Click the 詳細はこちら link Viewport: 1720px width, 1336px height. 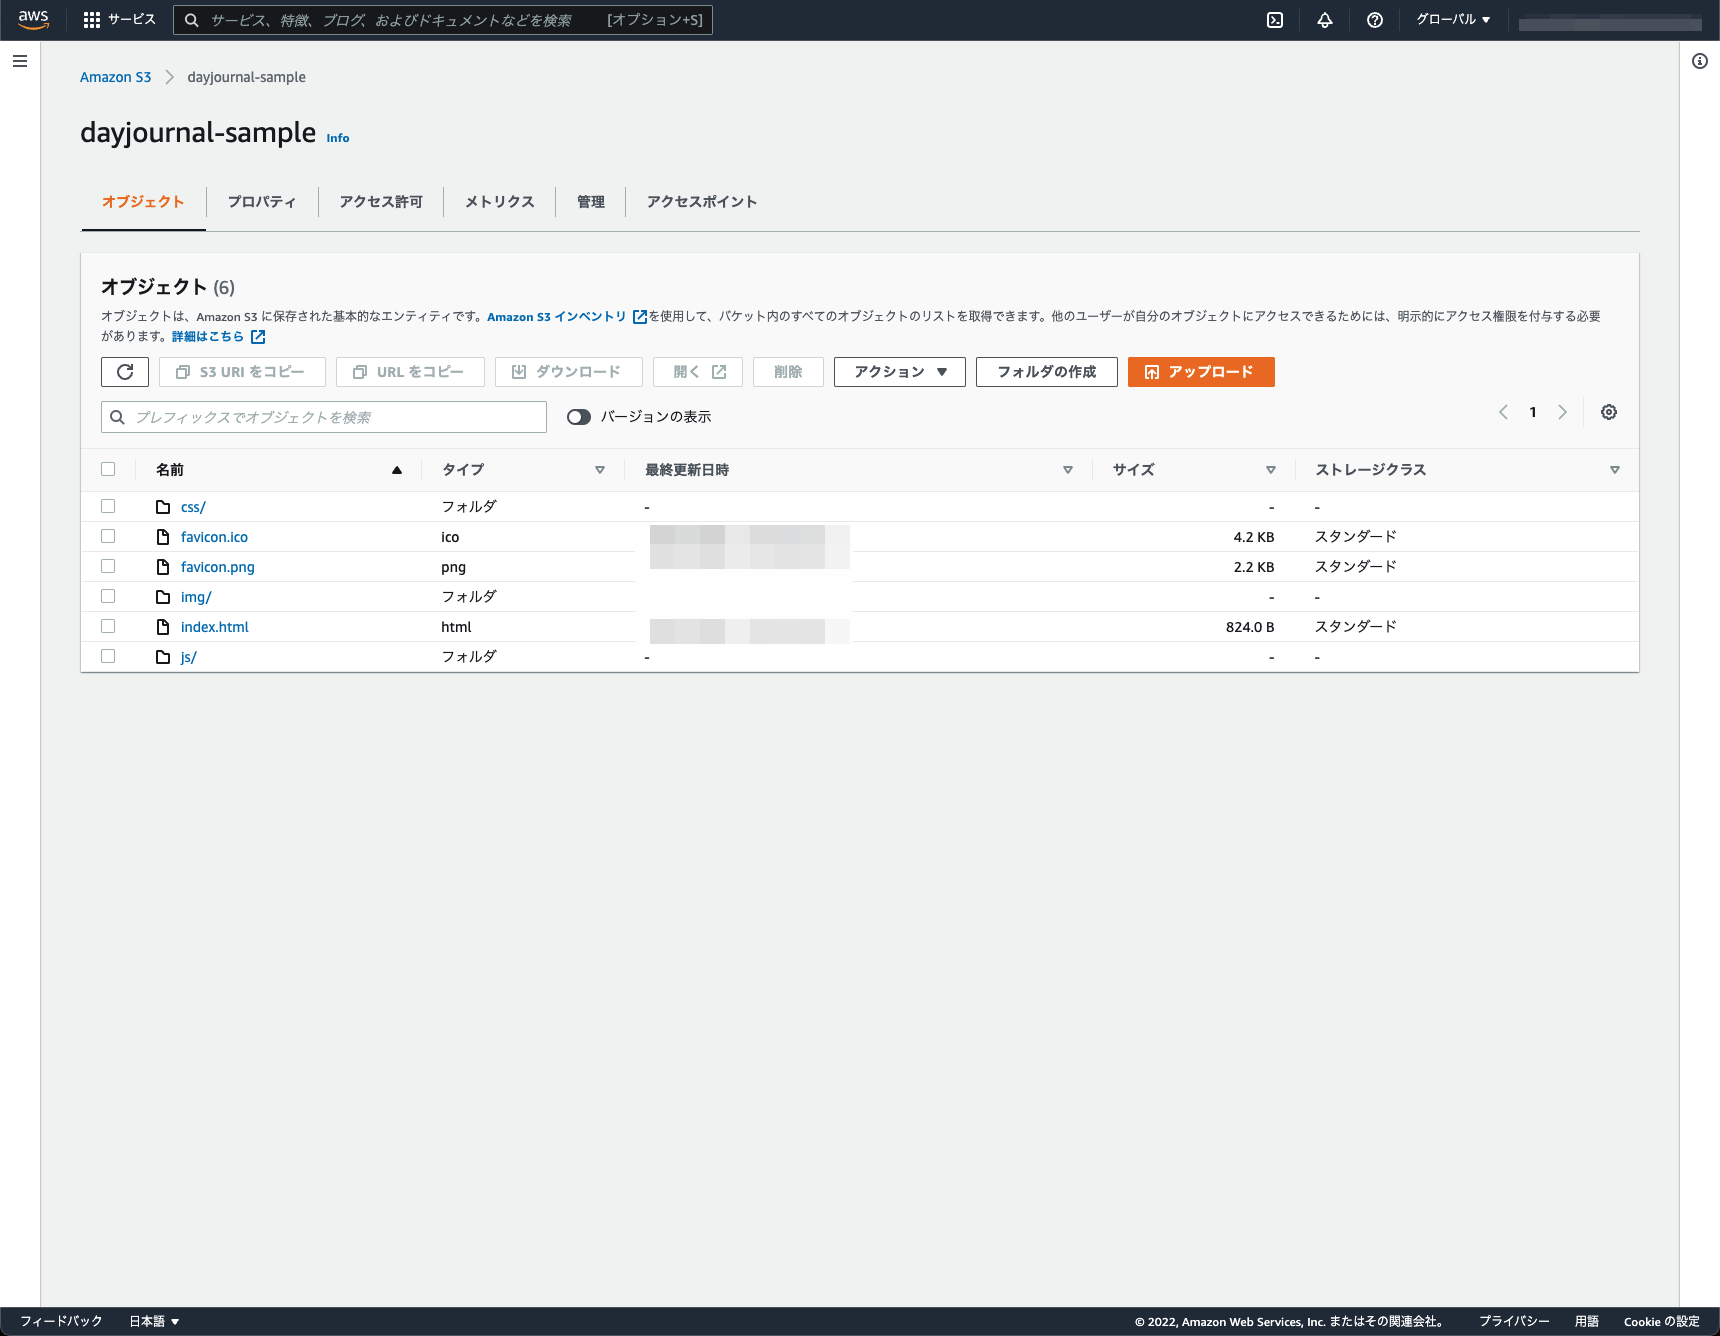[208, 337]
